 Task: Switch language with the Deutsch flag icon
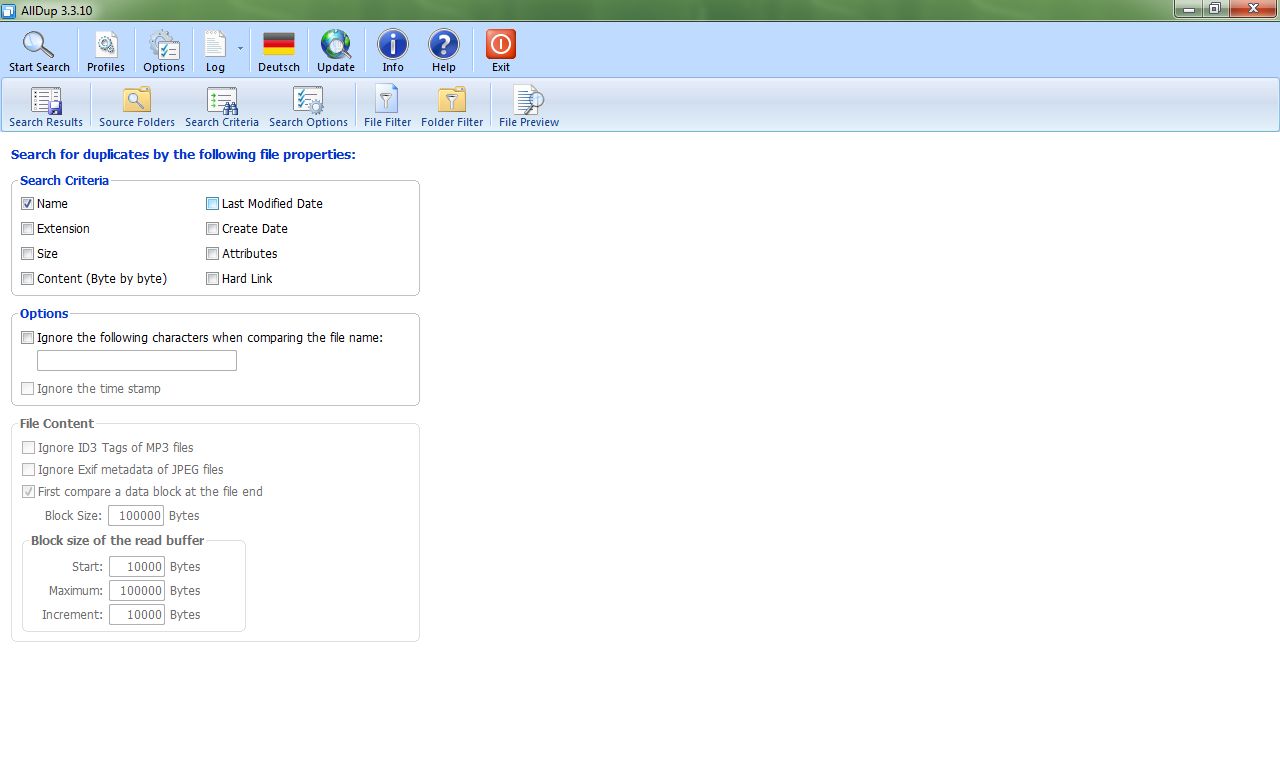[279, 45]
